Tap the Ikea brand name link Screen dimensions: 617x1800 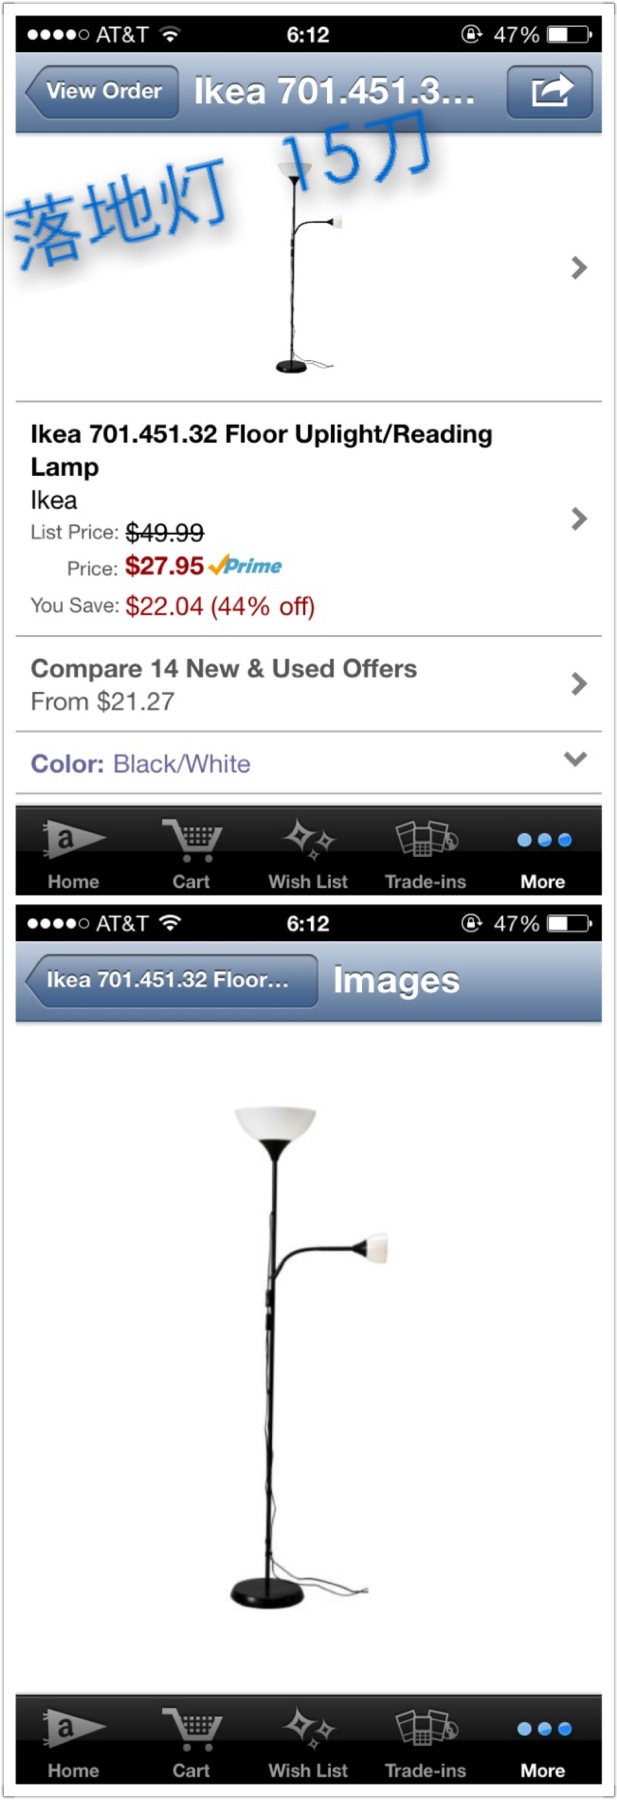pyautogui.click(x=54, y=500)
